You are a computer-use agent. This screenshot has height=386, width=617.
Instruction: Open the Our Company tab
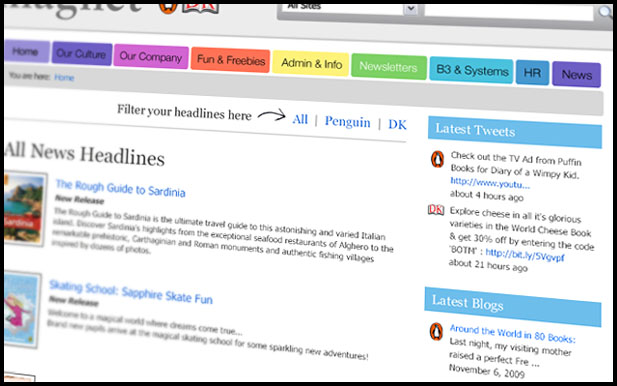(151, 57)
